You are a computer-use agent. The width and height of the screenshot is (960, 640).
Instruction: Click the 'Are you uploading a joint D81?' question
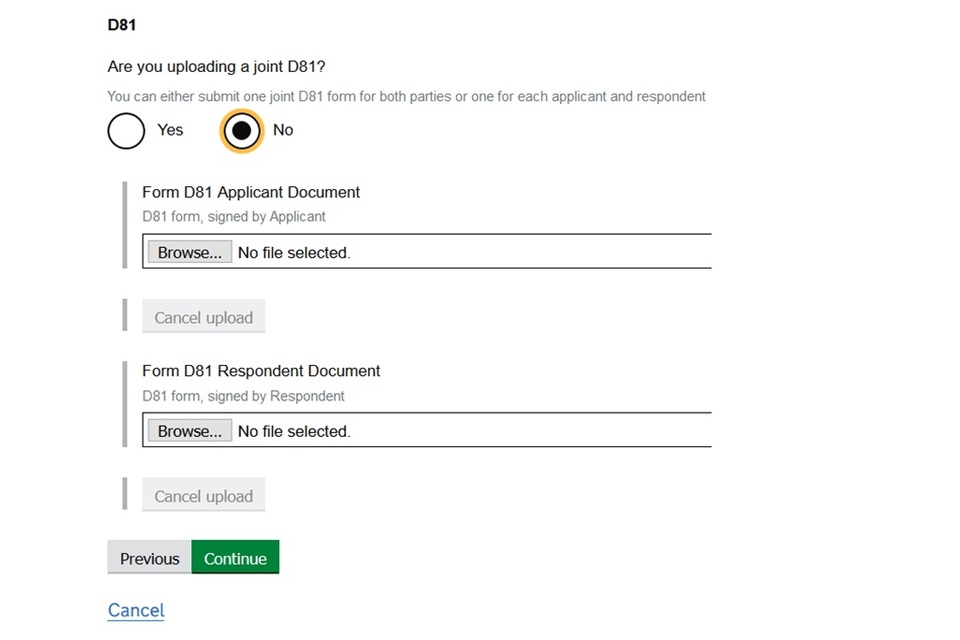pos(216,67)
